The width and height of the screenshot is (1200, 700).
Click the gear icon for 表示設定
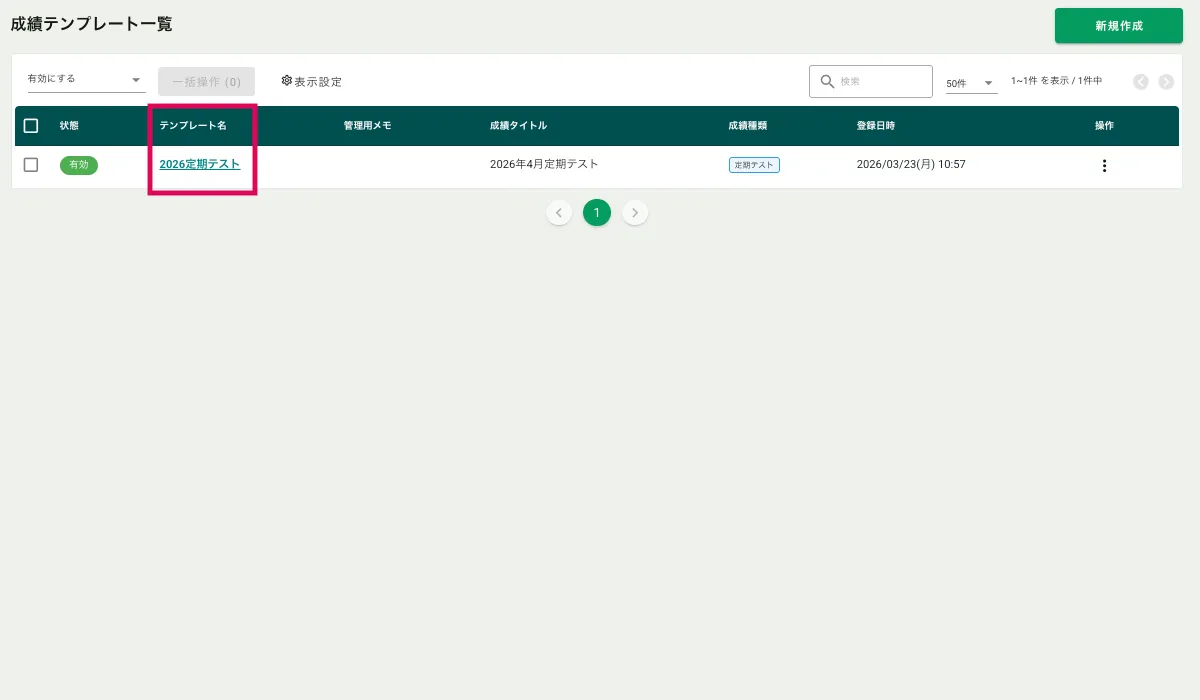[287, 81]
